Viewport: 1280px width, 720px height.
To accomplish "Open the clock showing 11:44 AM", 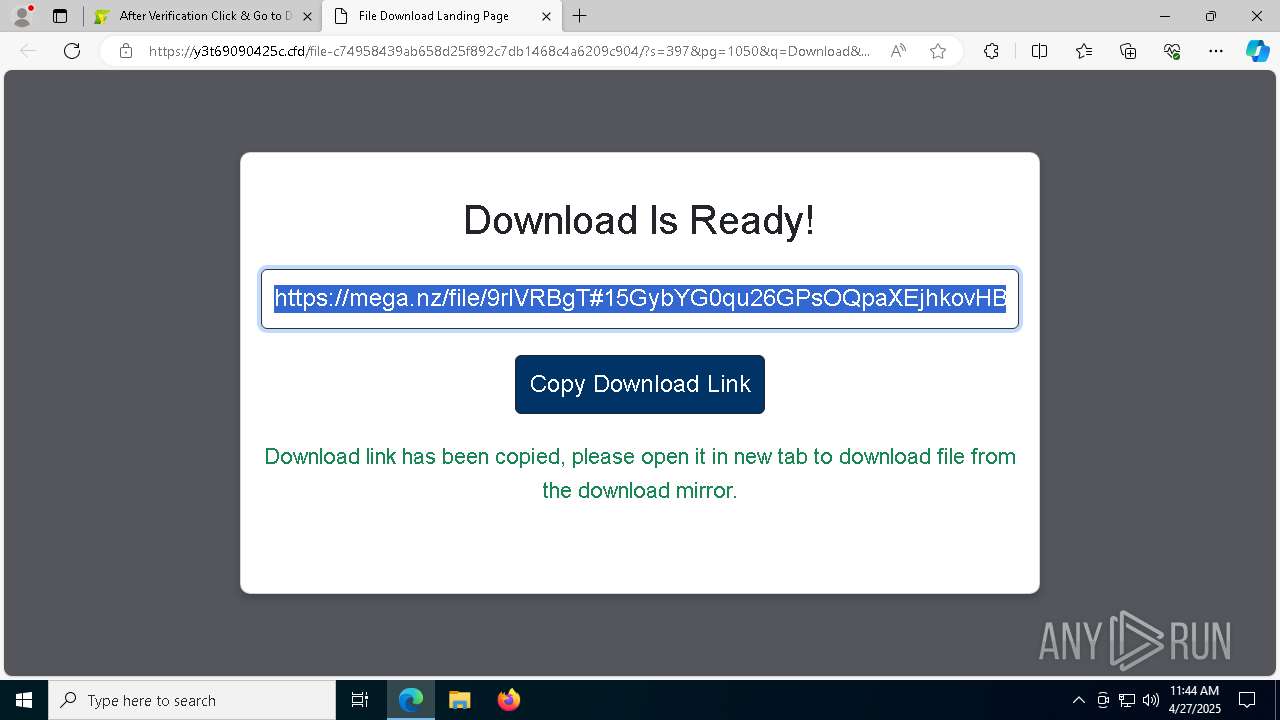I will tap(1195, 700).
